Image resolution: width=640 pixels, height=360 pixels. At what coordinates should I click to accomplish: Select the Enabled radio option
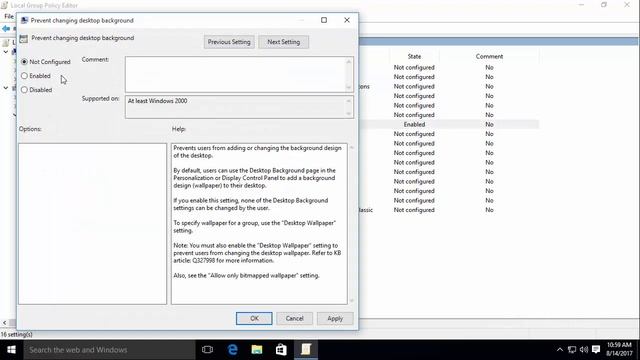[x=24, y=76]
